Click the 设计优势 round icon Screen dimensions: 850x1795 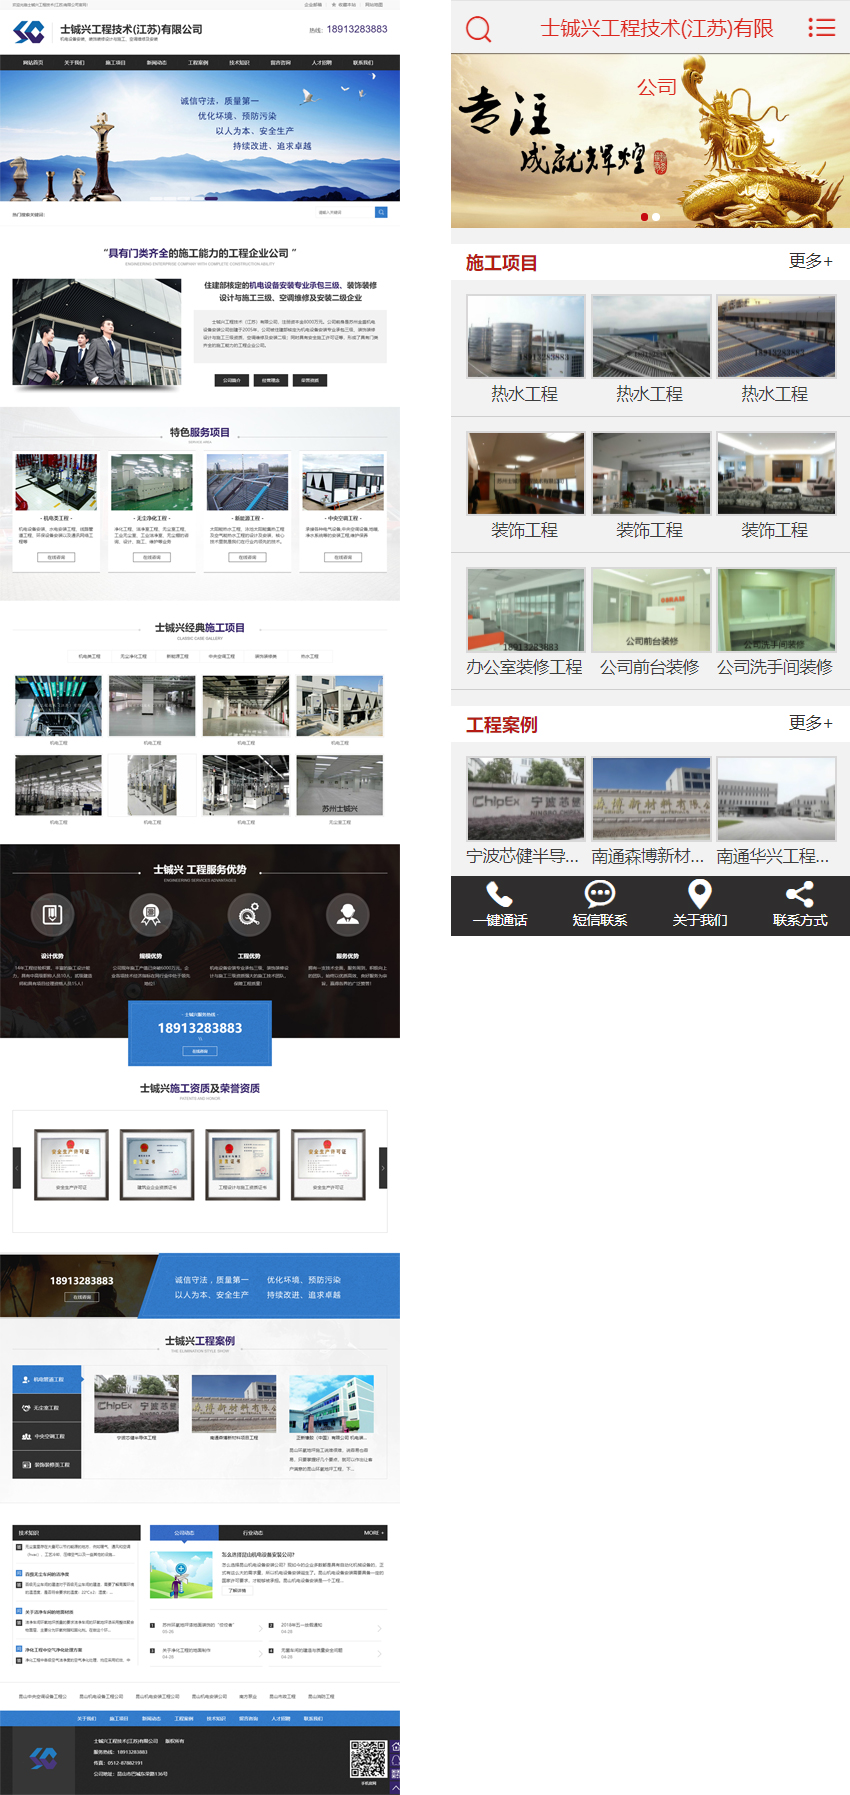52,914
